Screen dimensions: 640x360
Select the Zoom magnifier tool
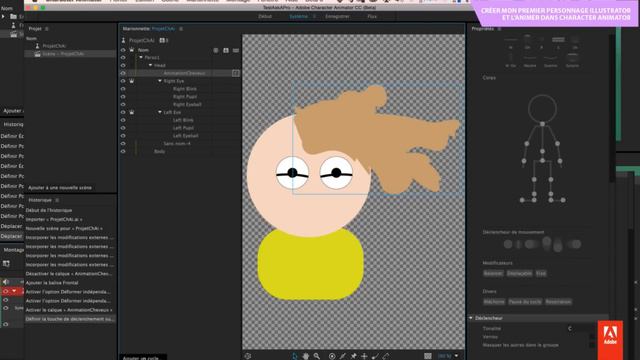point(317,356)
